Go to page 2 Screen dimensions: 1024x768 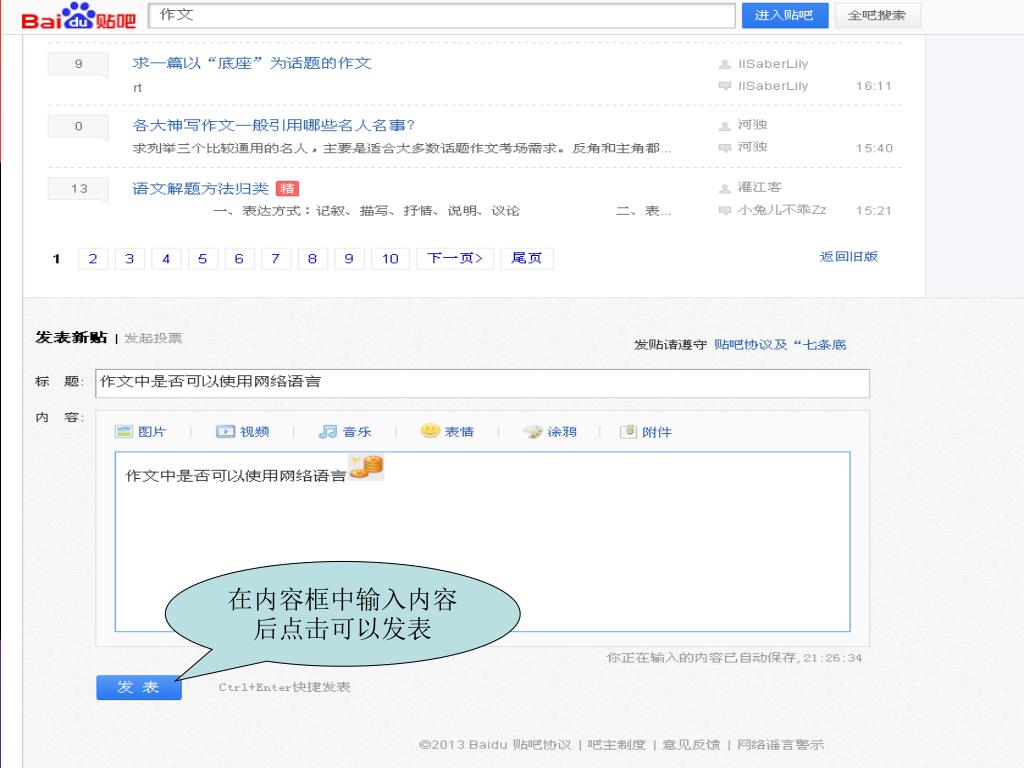point(93,259)
